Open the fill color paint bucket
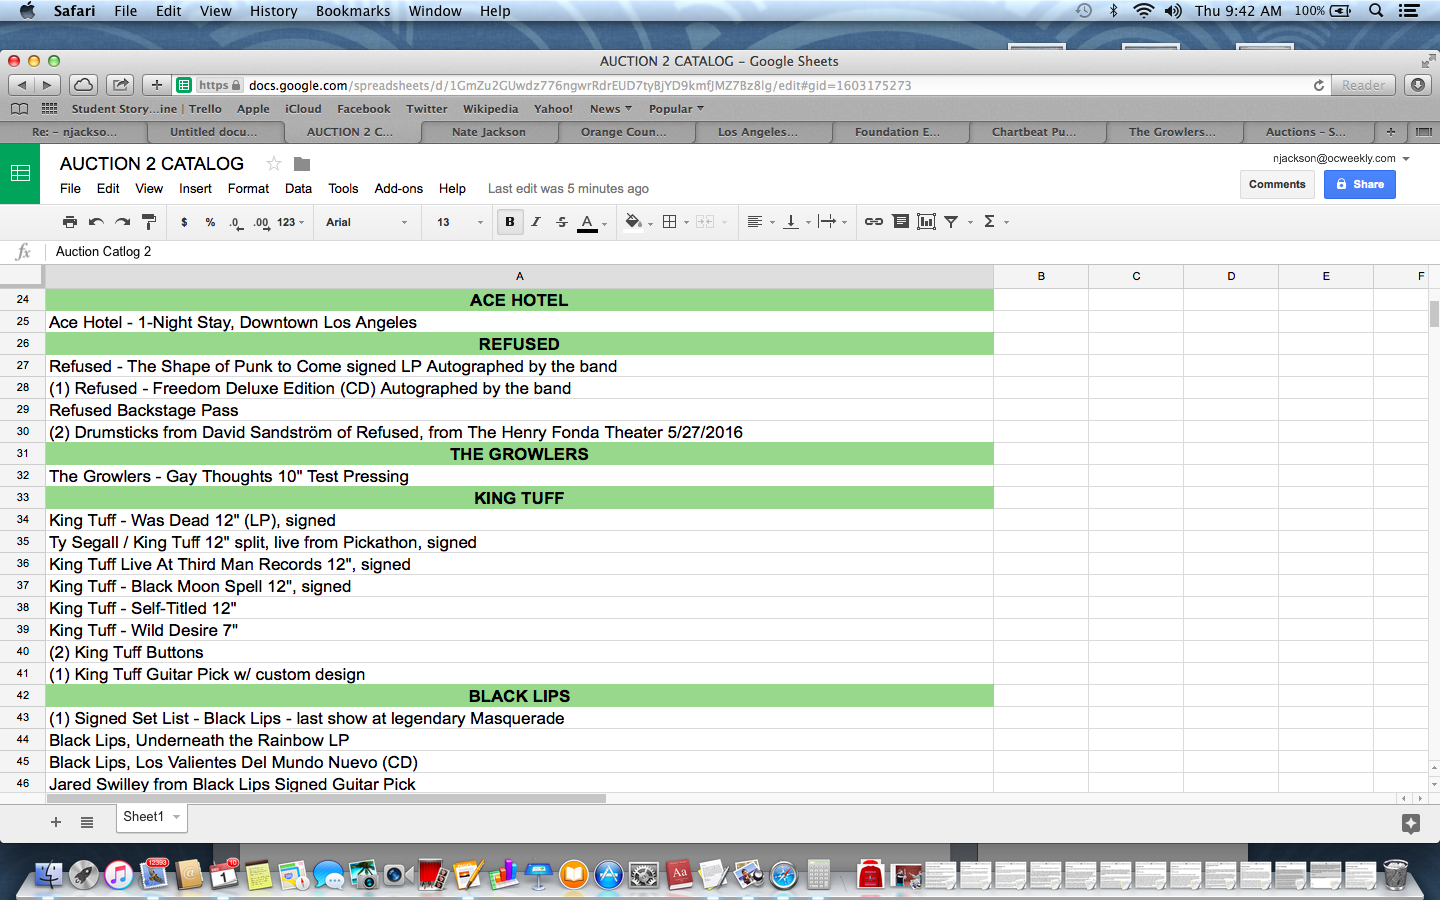 (x=633, y=222)
